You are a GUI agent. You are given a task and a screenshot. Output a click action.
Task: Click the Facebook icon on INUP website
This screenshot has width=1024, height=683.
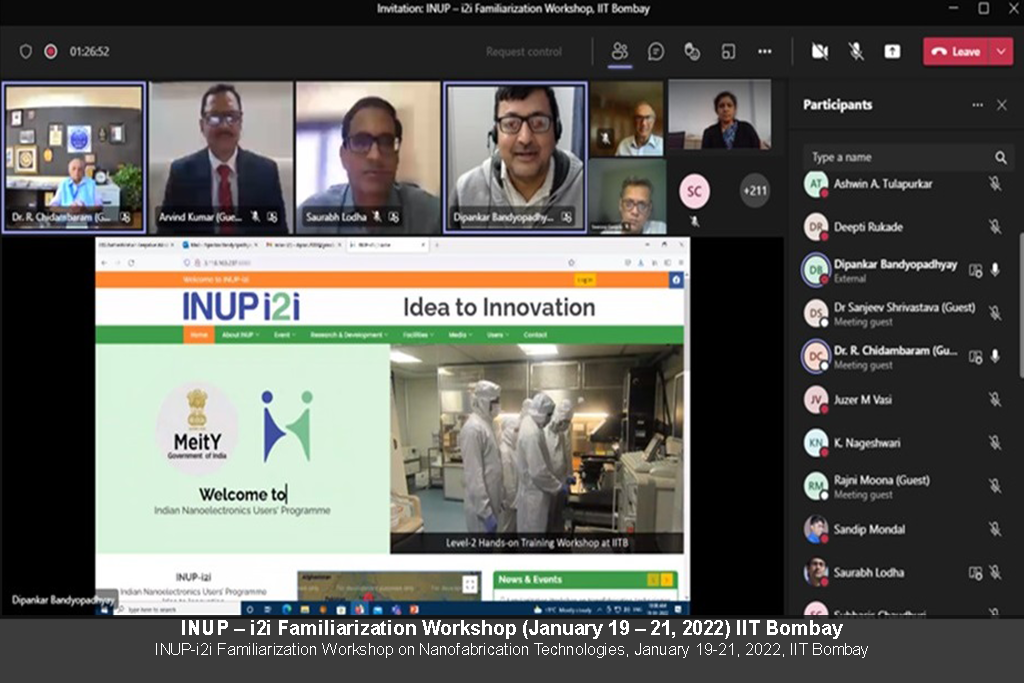pyautogui.click(x=676, y=279)
